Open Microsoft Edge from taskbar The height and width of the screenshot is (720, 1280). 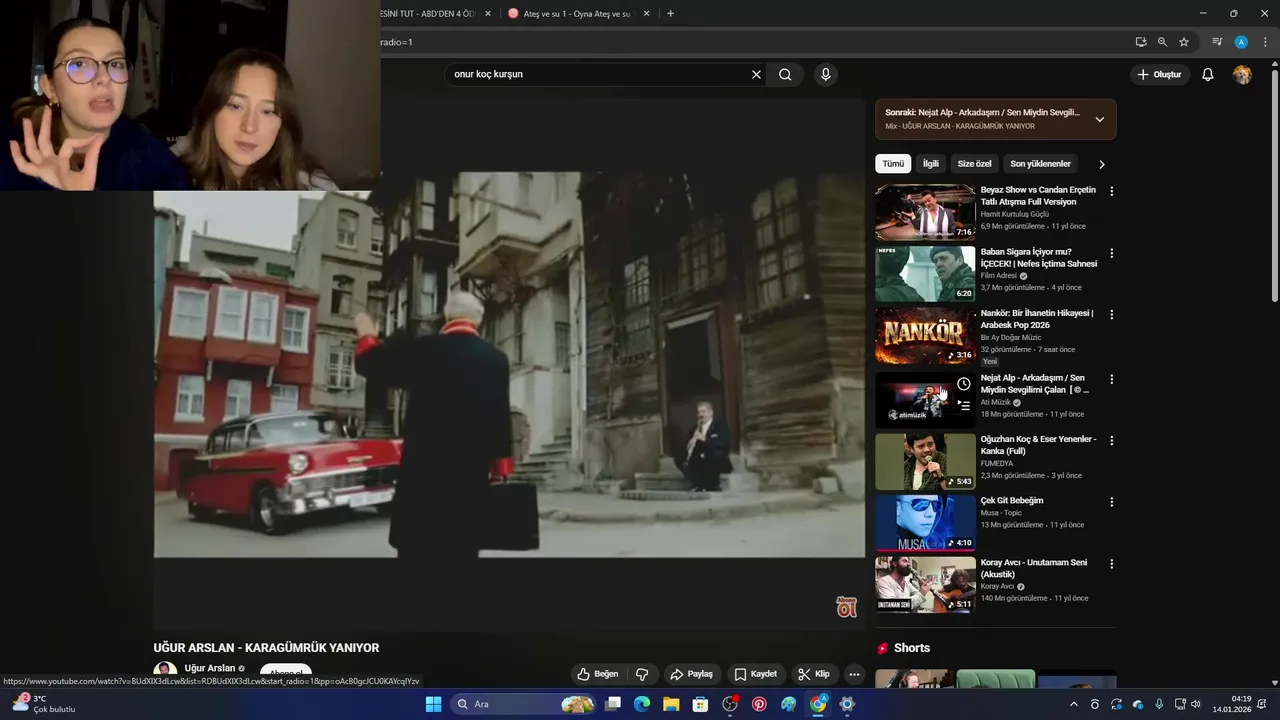click(x=642, y=704)
